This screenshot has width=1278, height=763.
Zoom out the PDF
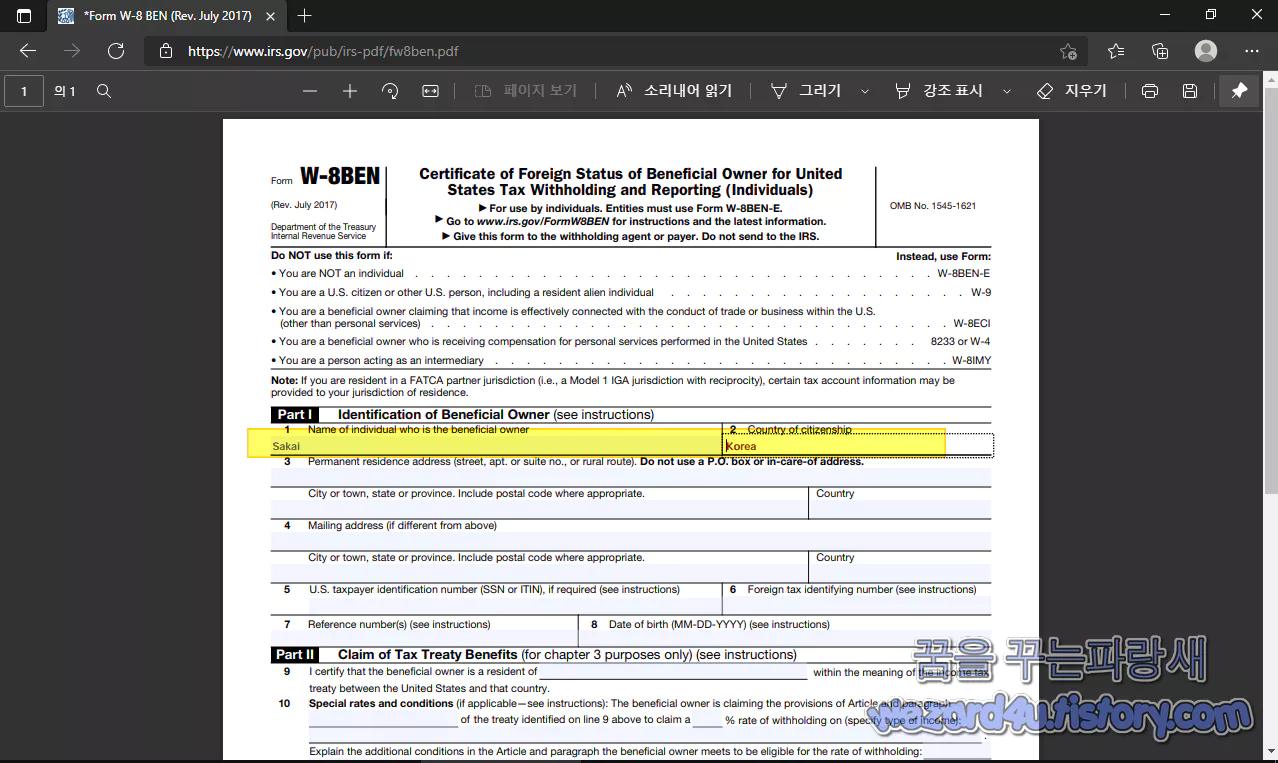pyautogui.click(x=310, y=91)
